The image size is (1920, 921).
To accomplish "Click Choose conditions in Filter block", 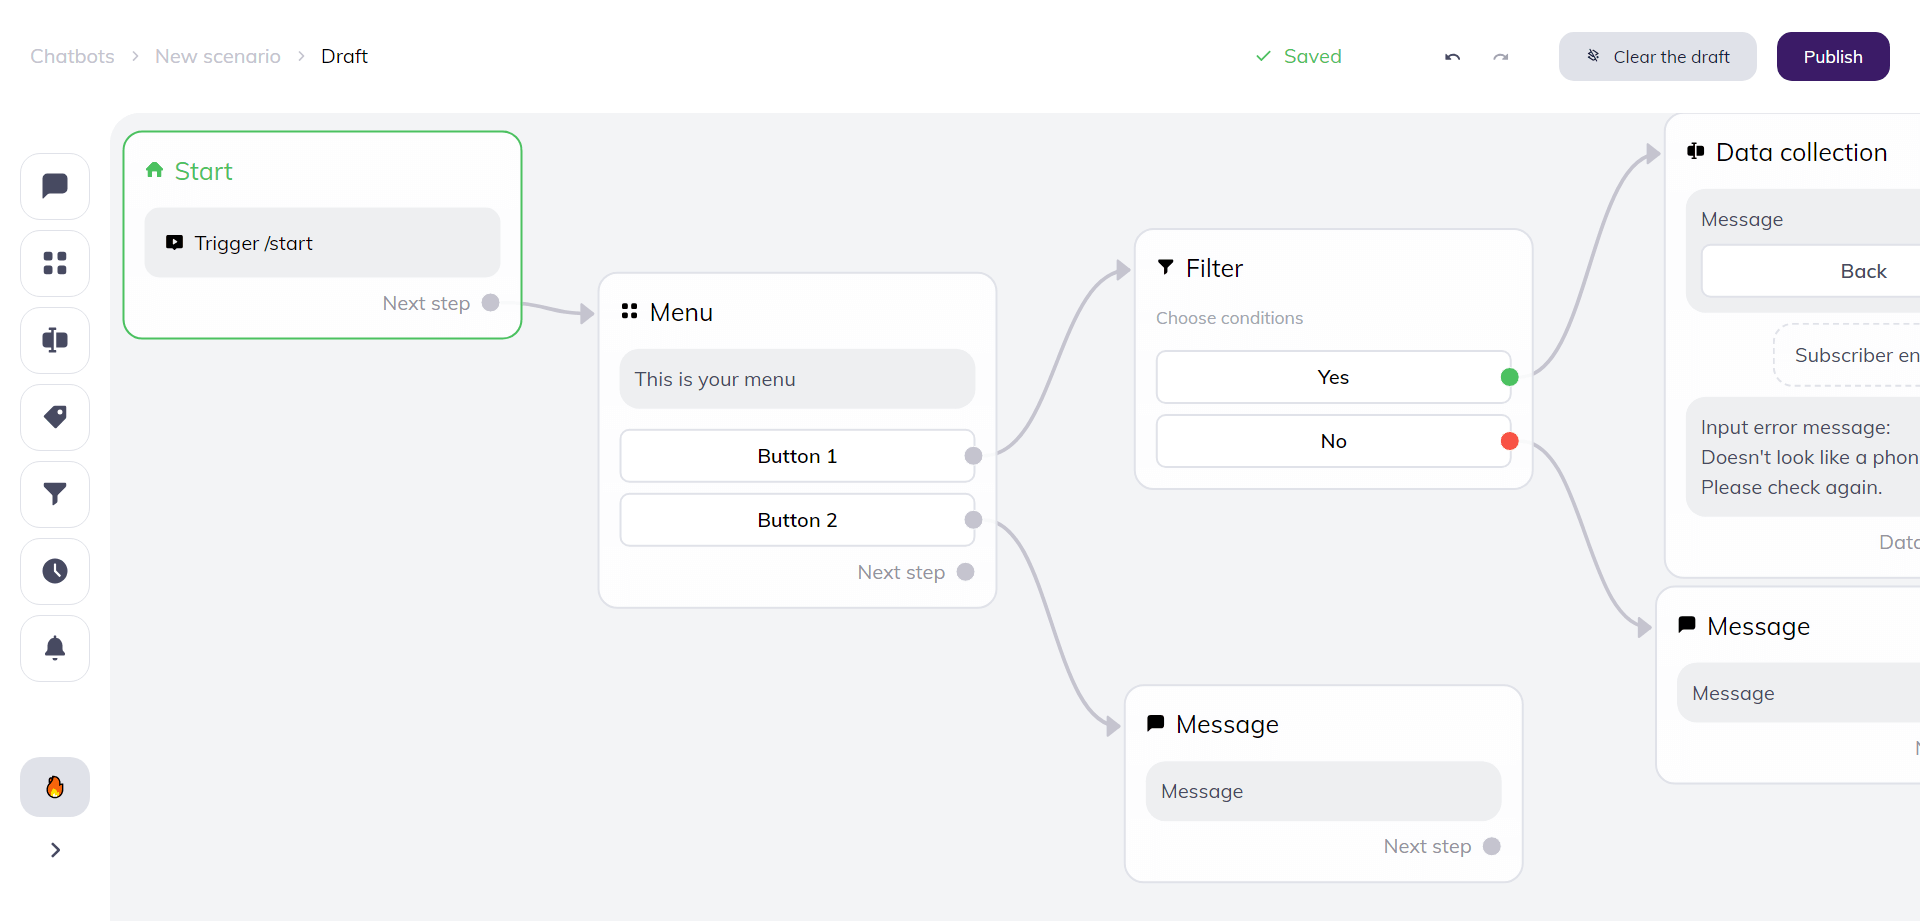I will tap(1230, 318).
